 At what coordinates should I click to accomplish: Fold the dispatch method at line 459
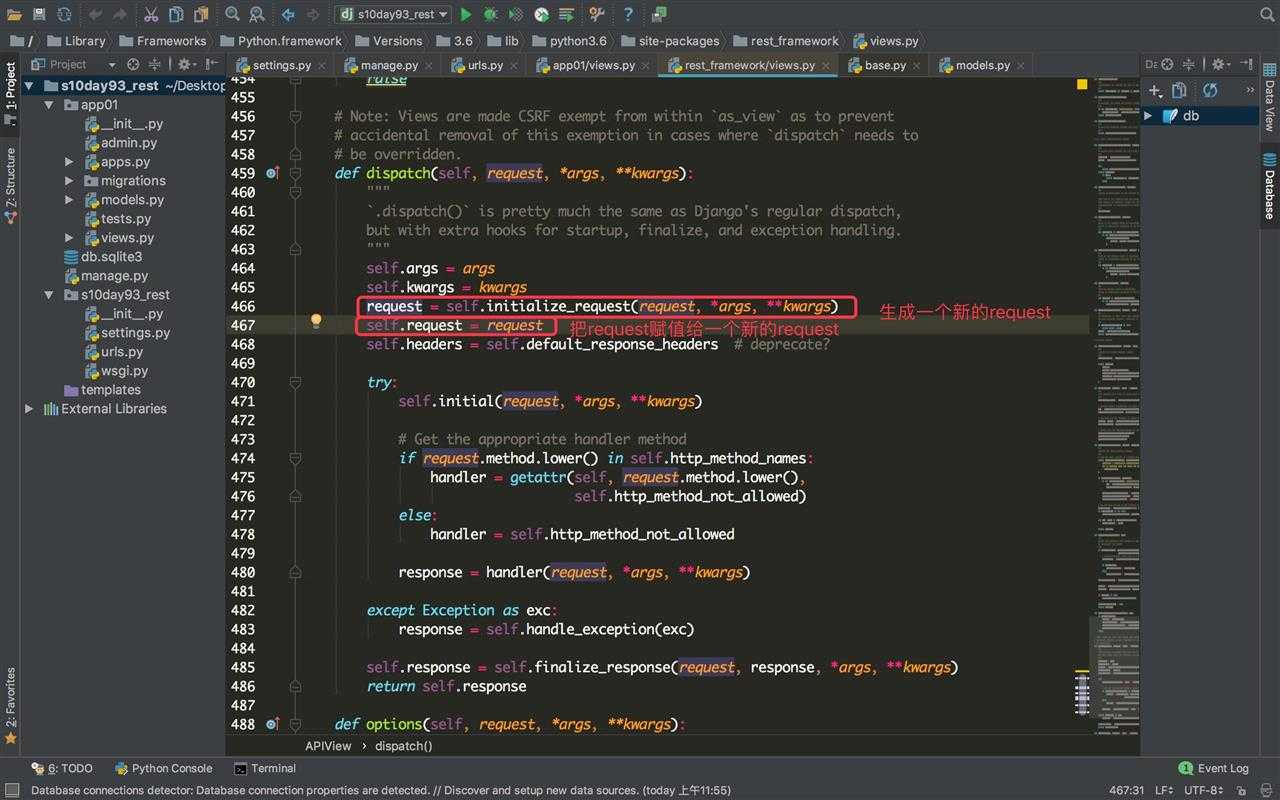[295, 173]
